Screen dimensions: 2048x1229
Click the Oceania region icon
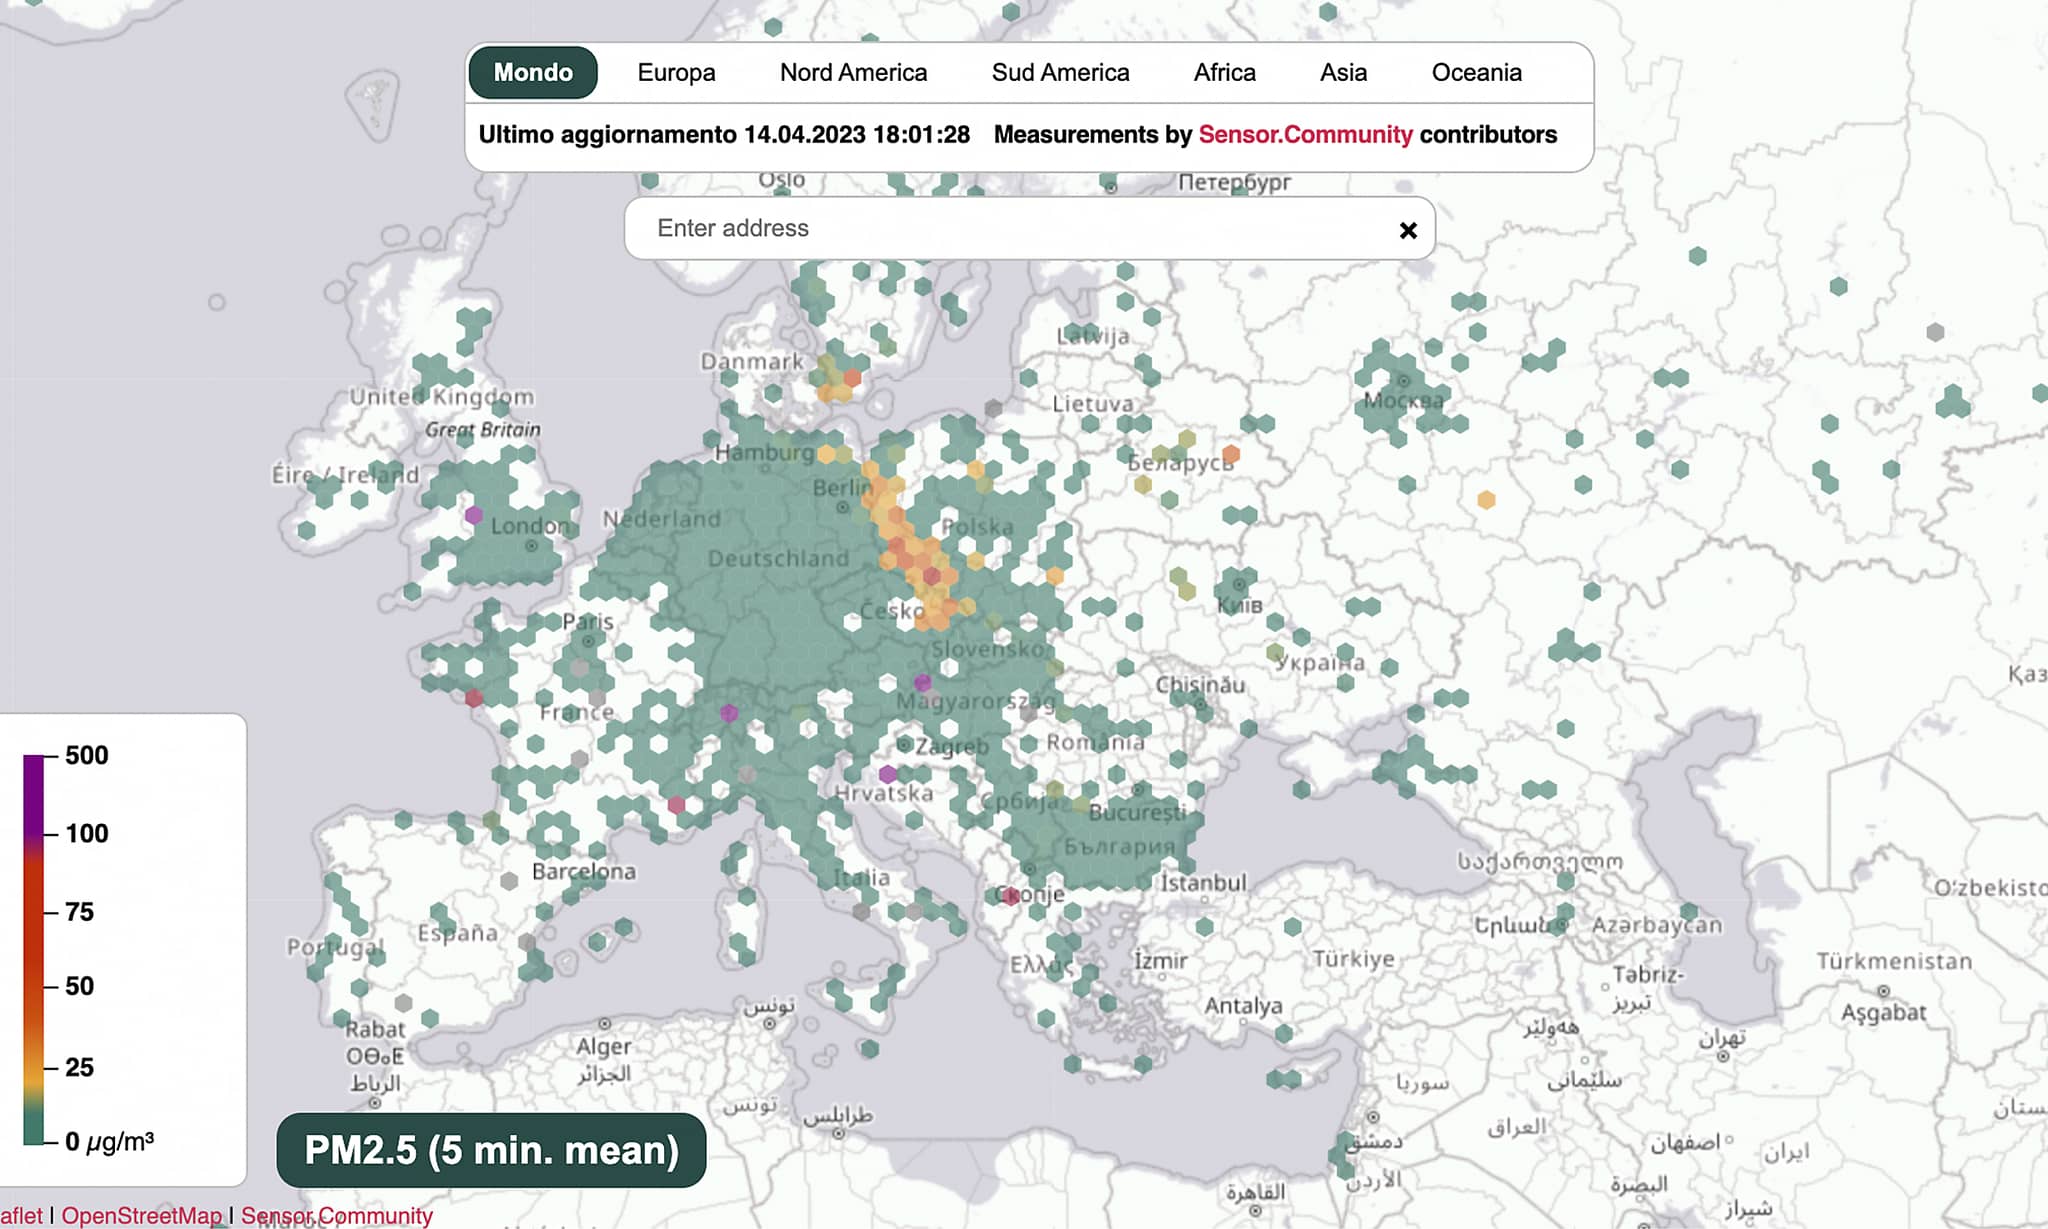(x=1475, y=72)
